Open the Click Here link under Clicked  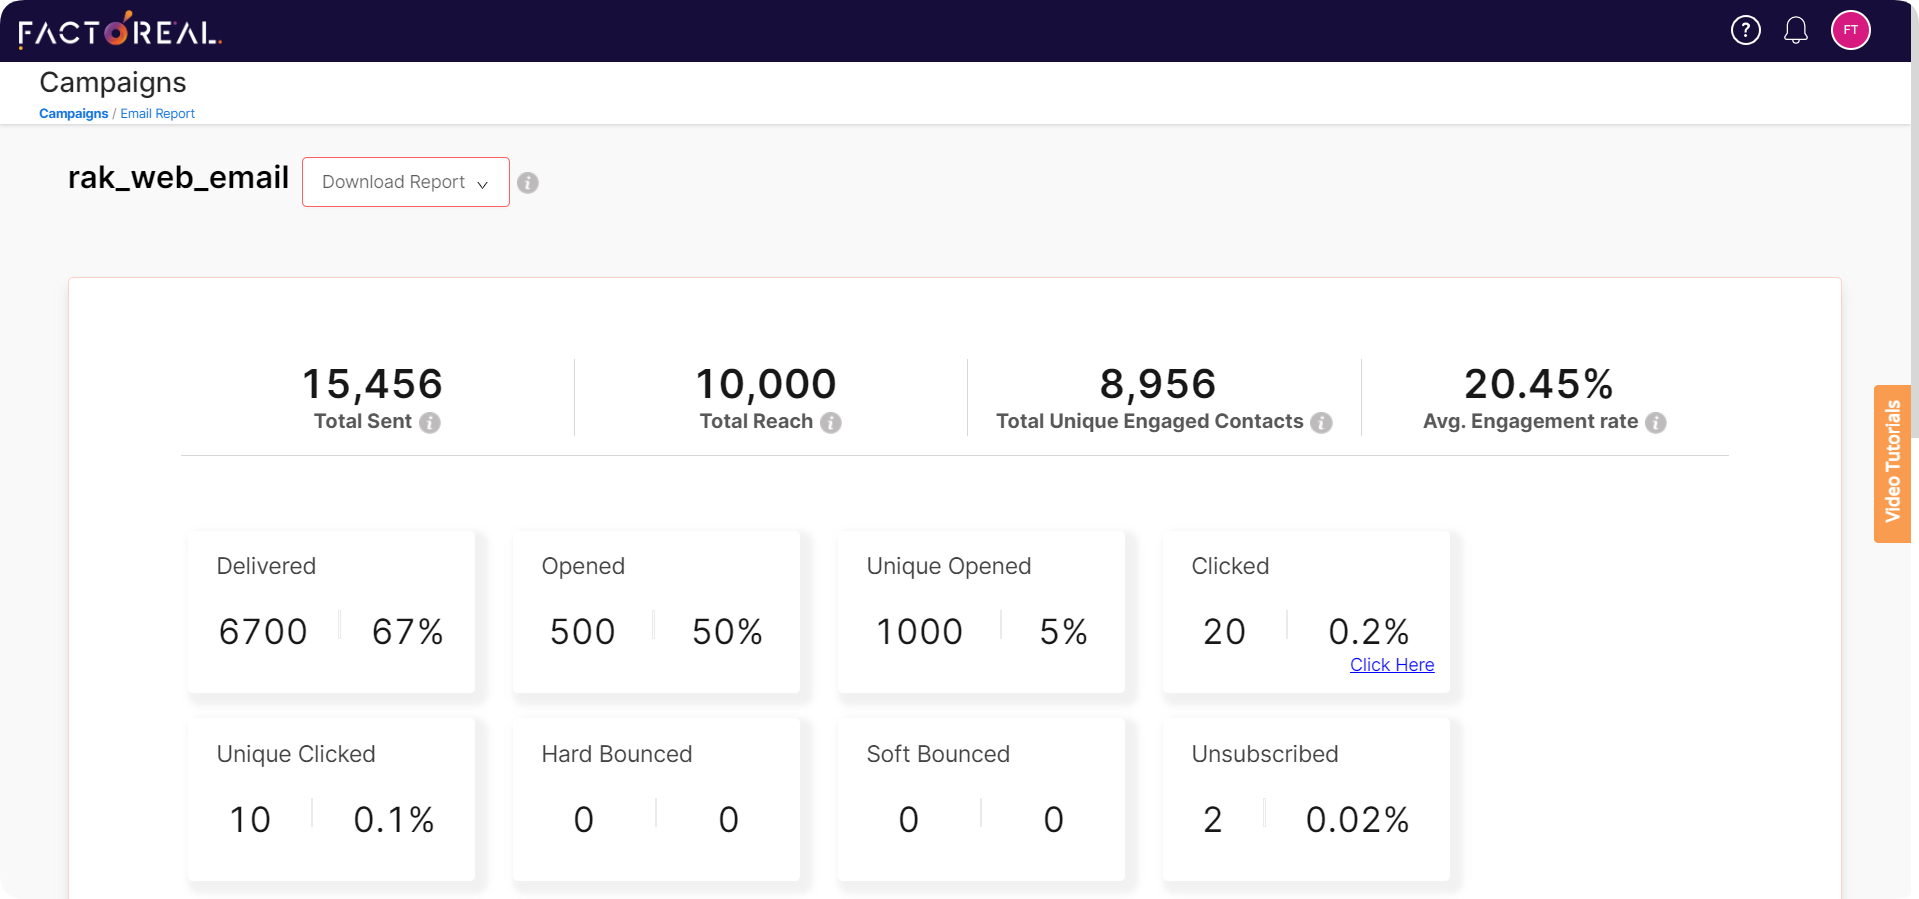[1391, 665]
